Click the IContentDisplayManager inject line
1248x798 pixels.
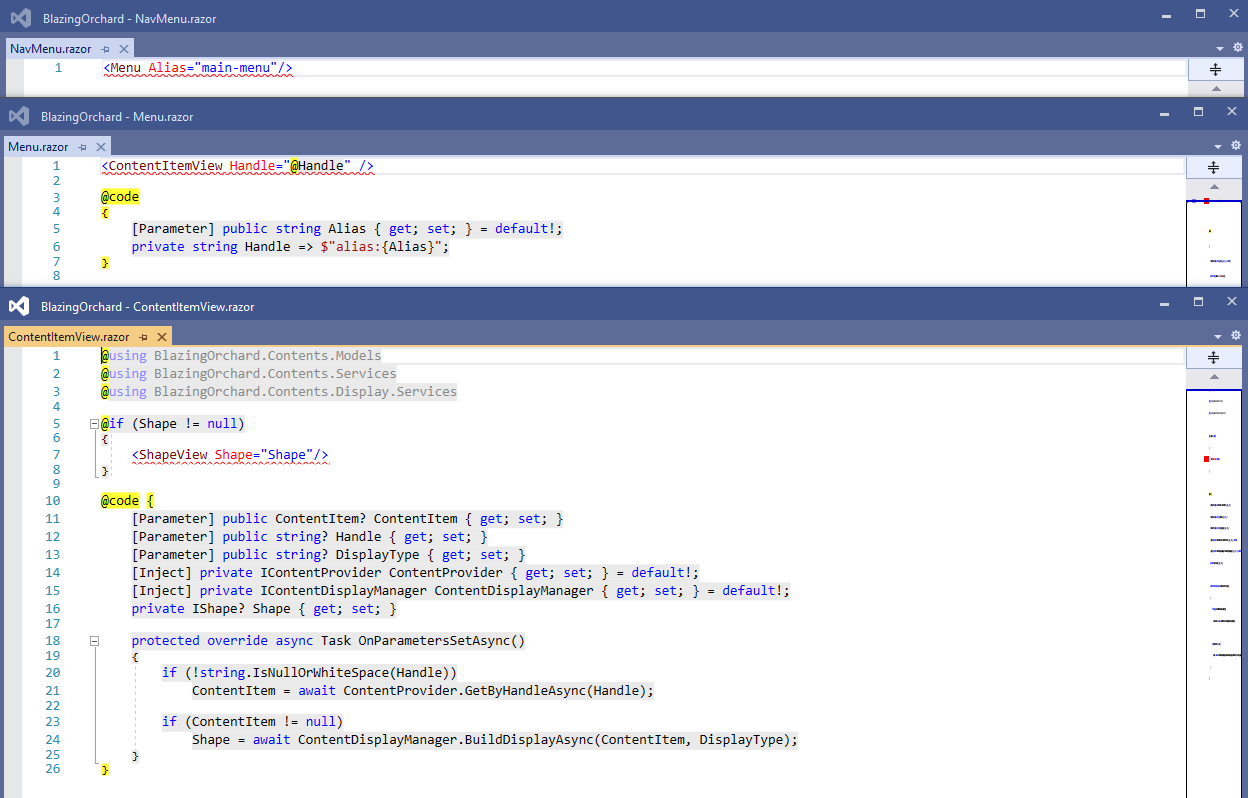461,591
